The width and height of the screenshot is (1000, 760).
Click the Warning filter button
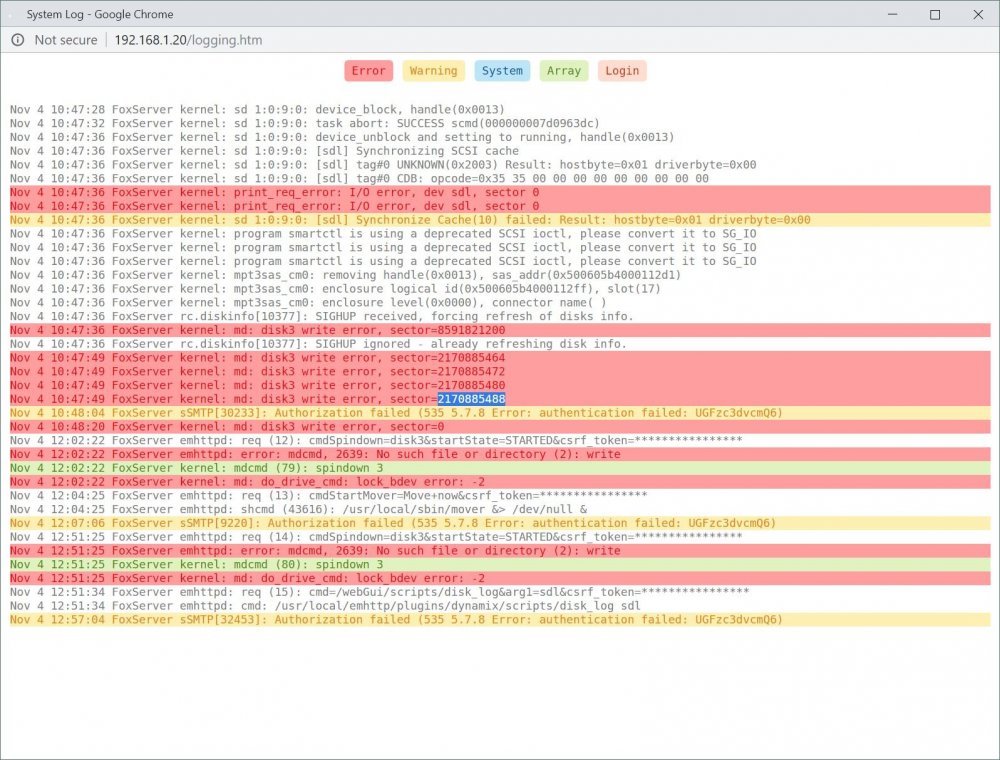pos(434,71)
